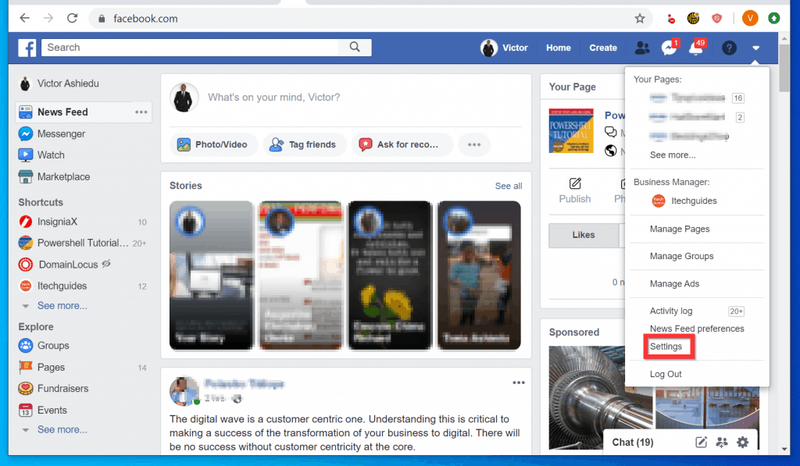Expand See more under Shortcuts
800x466 pixels.
[x=62, y=306]
